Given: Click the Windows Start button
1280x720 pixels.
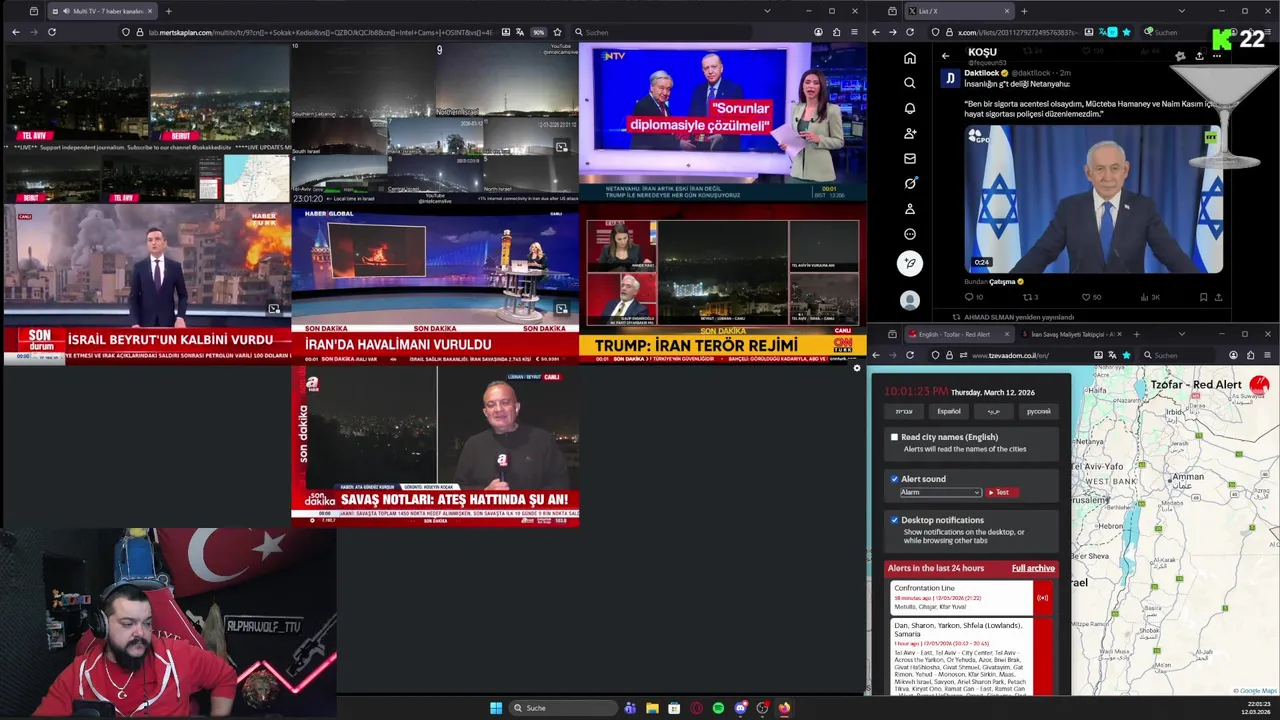Looking at the screenshot, I should (496, 708).
